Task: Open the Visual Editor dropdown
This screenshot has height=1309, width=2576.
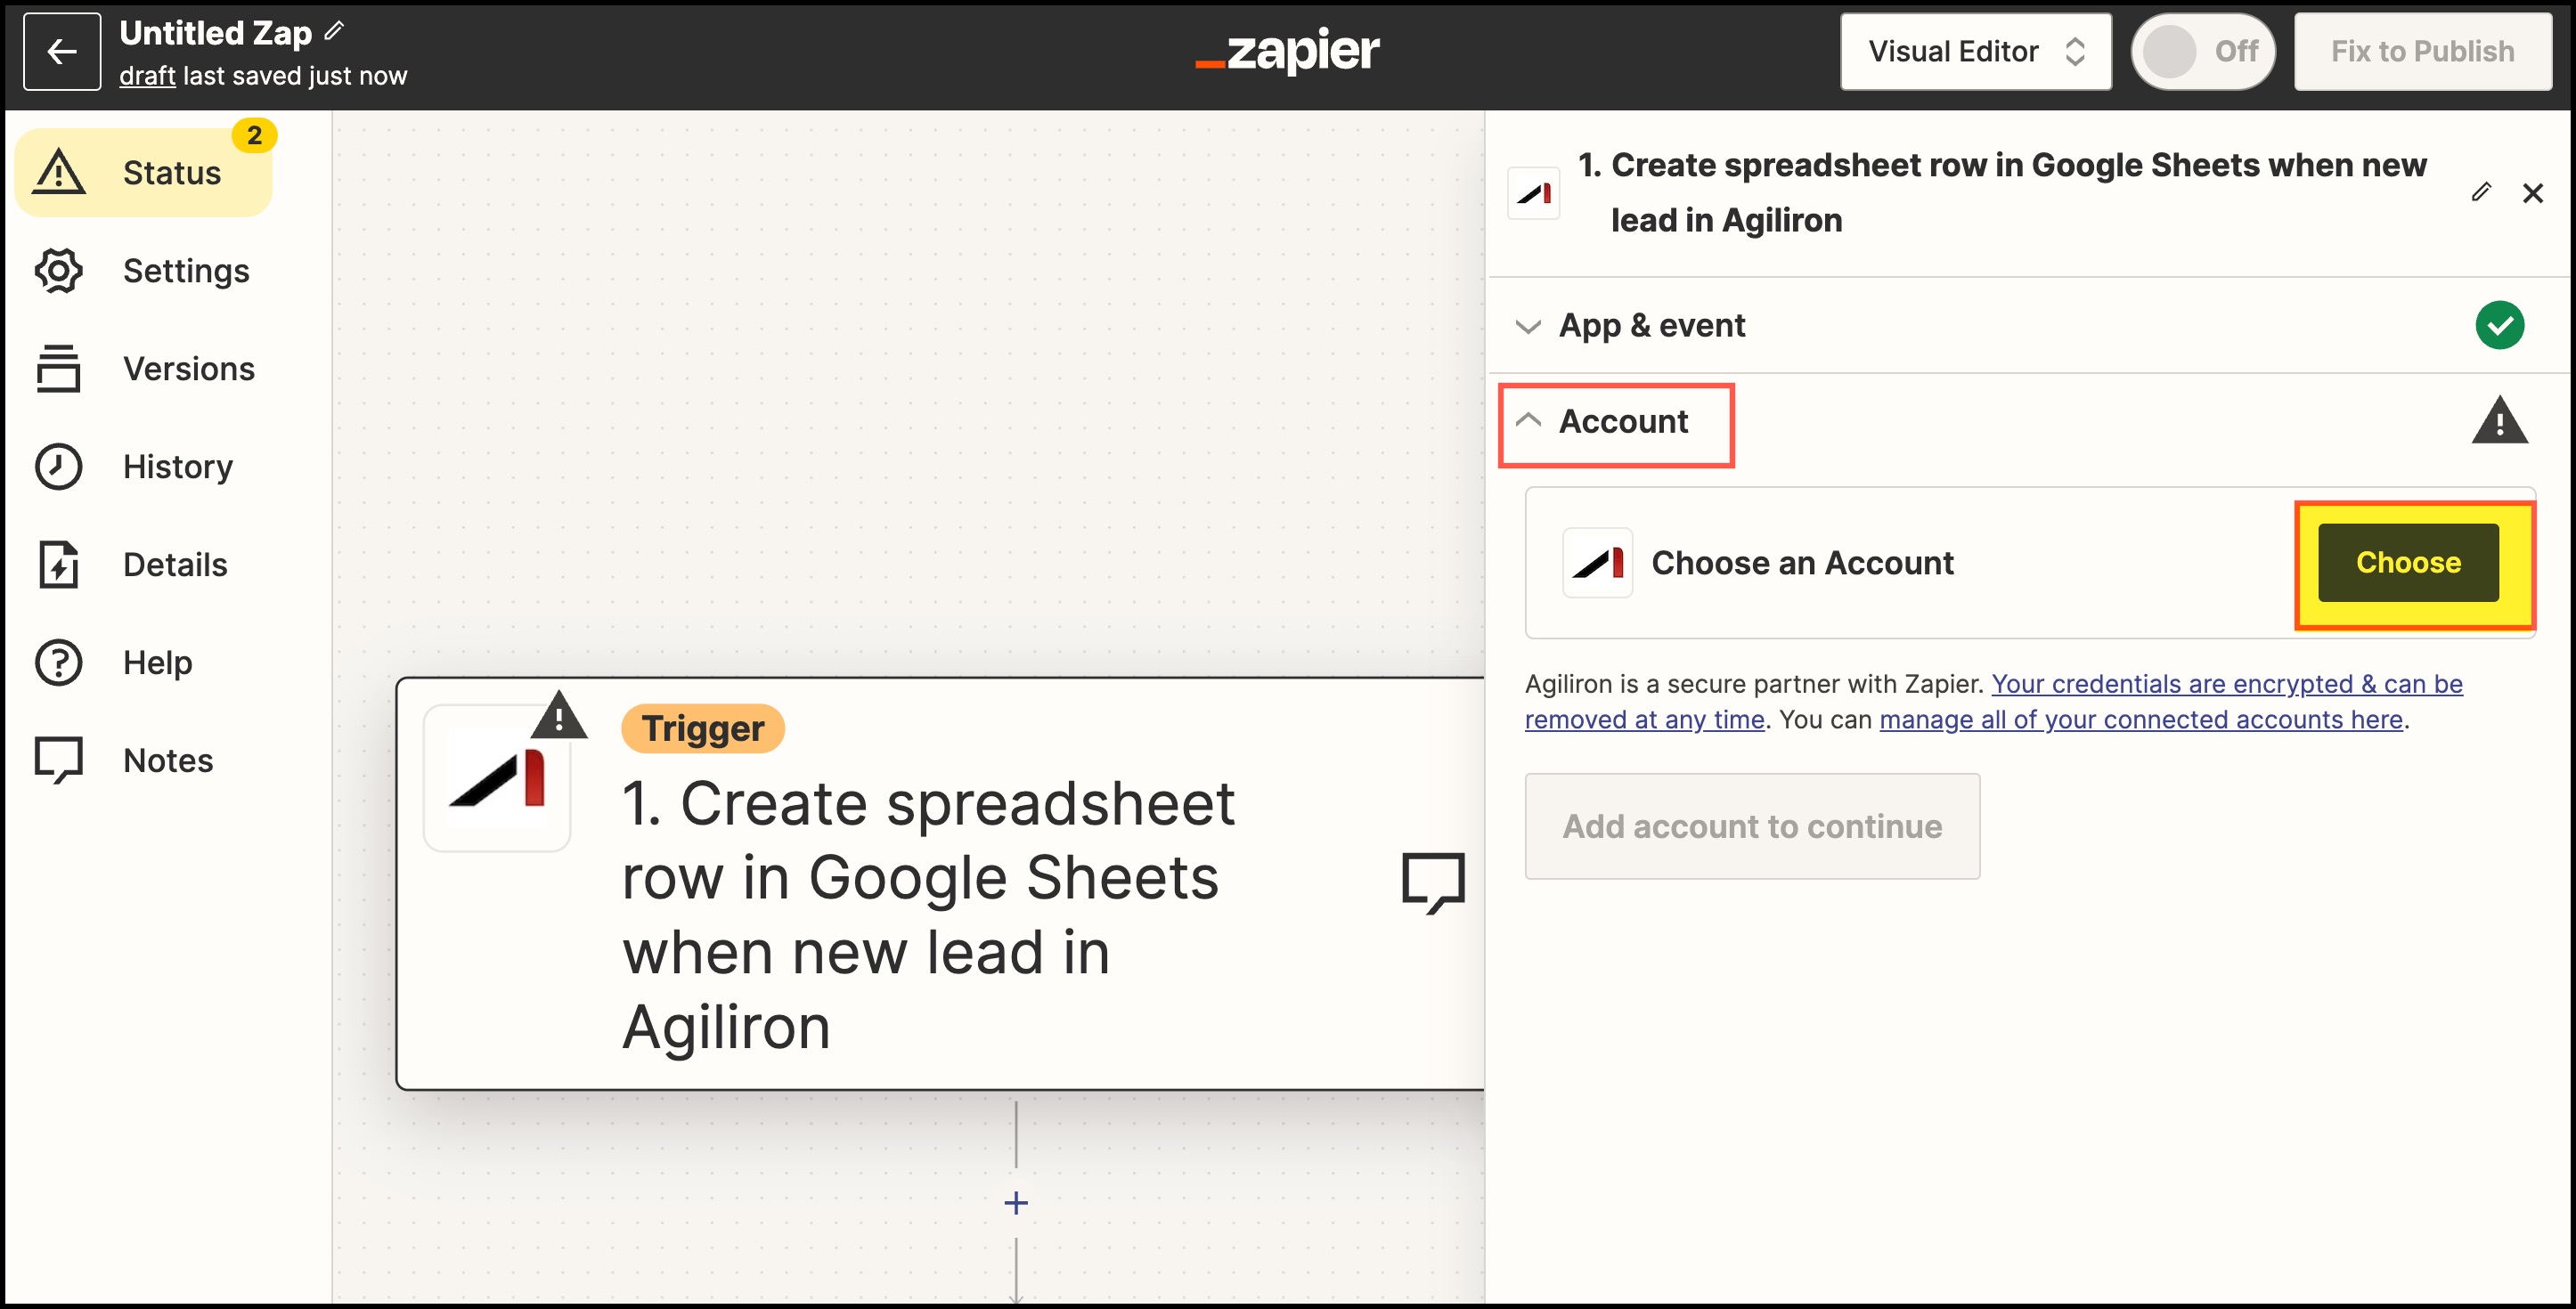Action: click(1975, 52)
